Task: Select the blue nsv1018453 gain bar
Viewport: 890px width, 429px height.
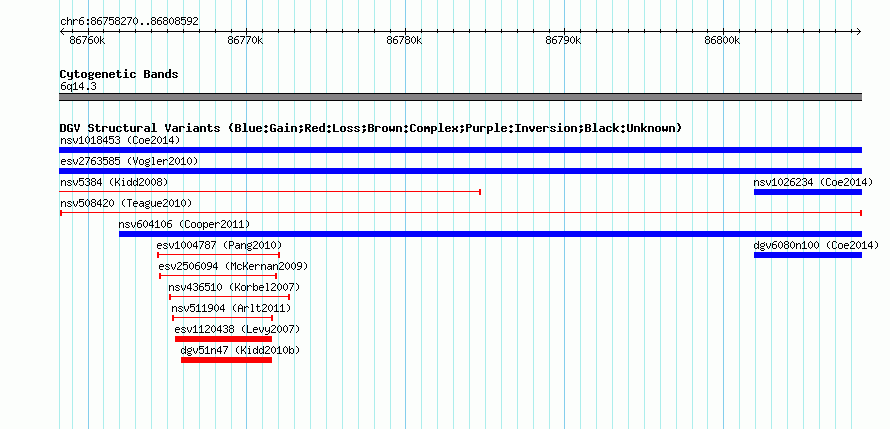Action: [x=461, y=150]
